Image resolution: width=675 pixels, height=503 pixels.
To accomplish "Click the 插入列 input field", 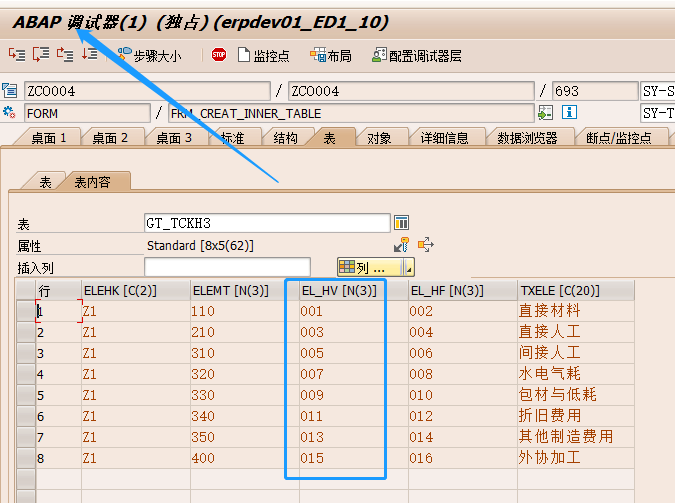I will point(227,267).
